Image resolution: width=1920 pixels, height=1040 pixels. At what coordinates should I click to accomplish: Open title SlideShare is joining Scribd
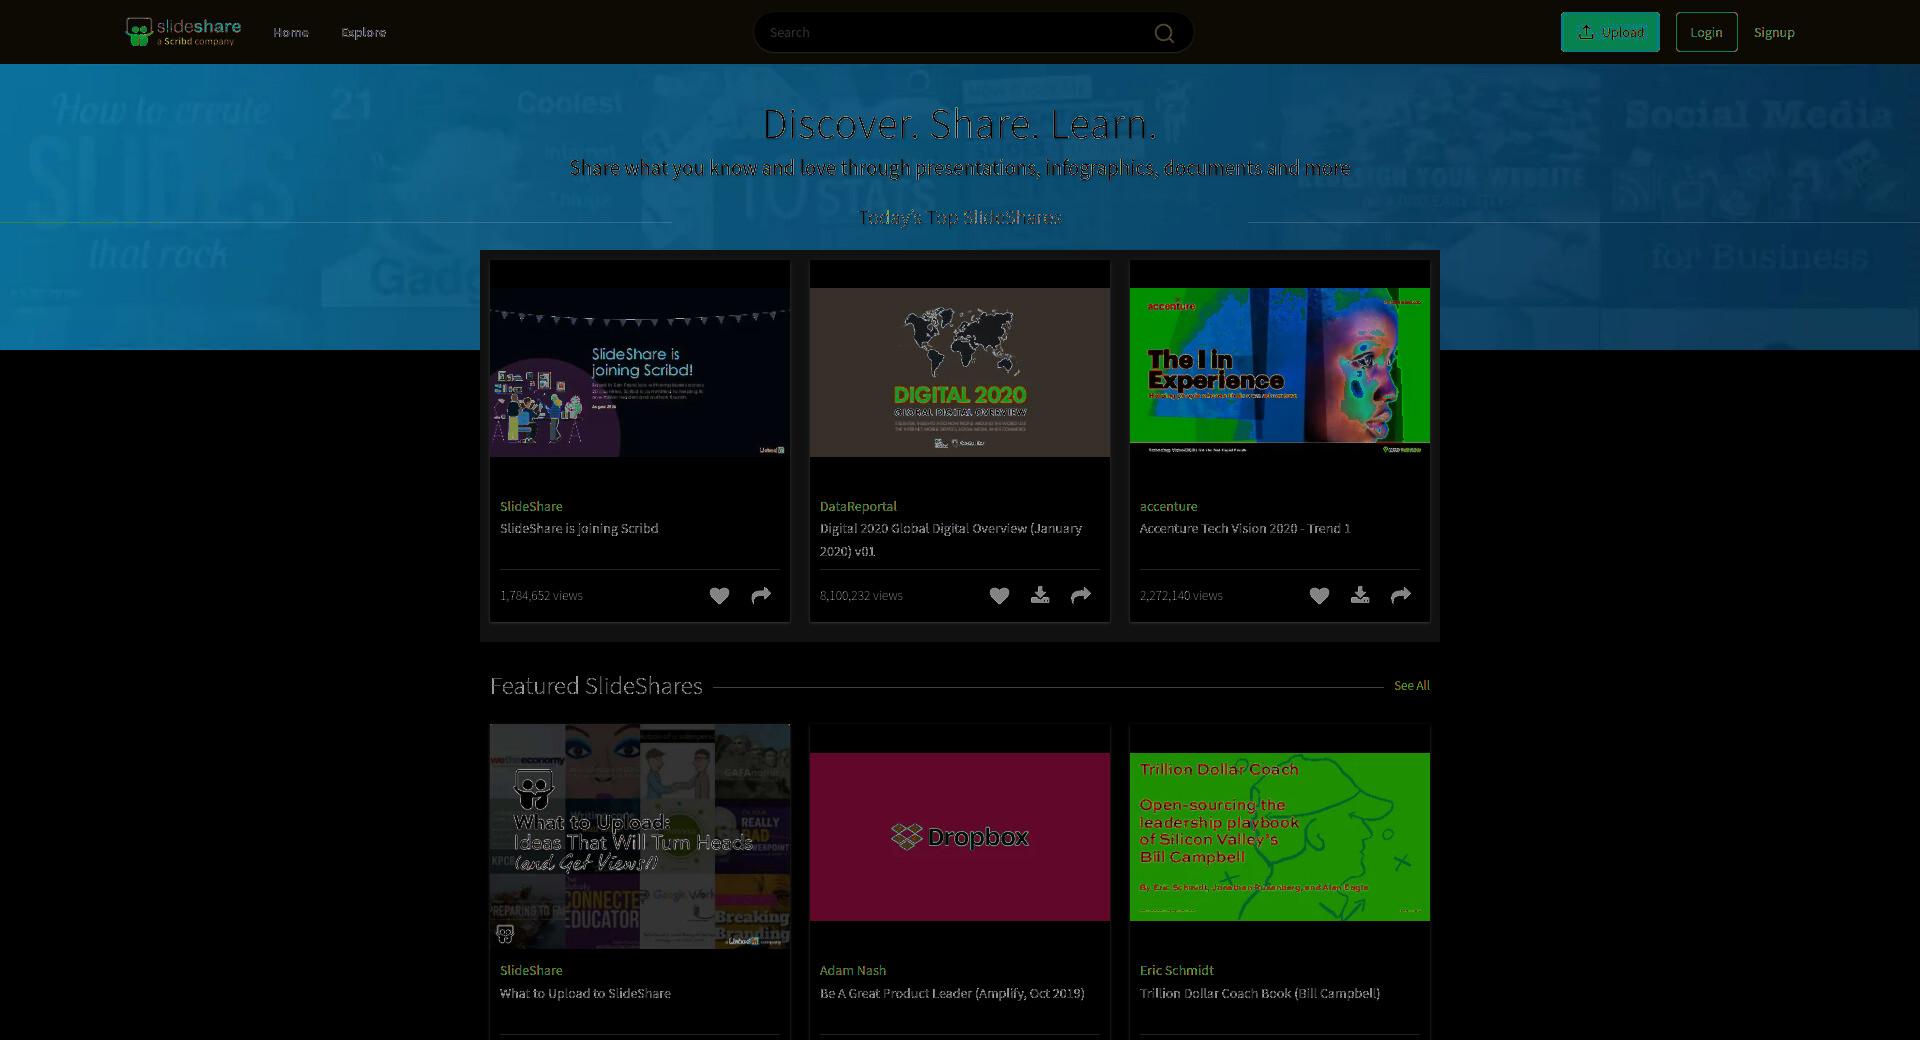click(x=579, y=528)
